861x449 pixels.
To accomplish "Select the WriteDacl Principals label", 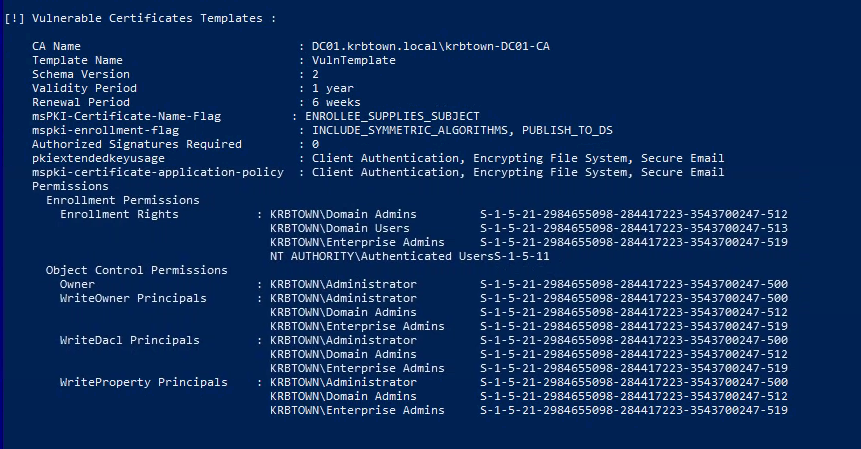I will pos(130,340).
